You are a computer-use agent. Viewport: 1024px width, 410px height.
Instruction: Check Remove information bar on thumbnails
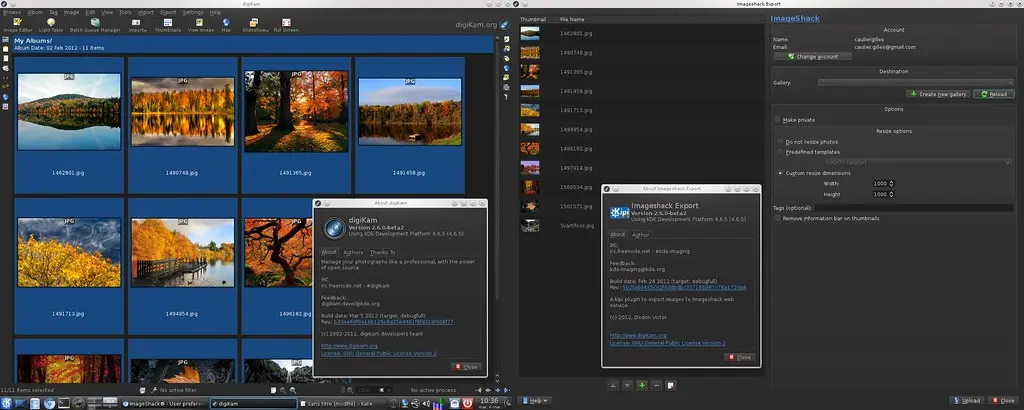point(778,218)
